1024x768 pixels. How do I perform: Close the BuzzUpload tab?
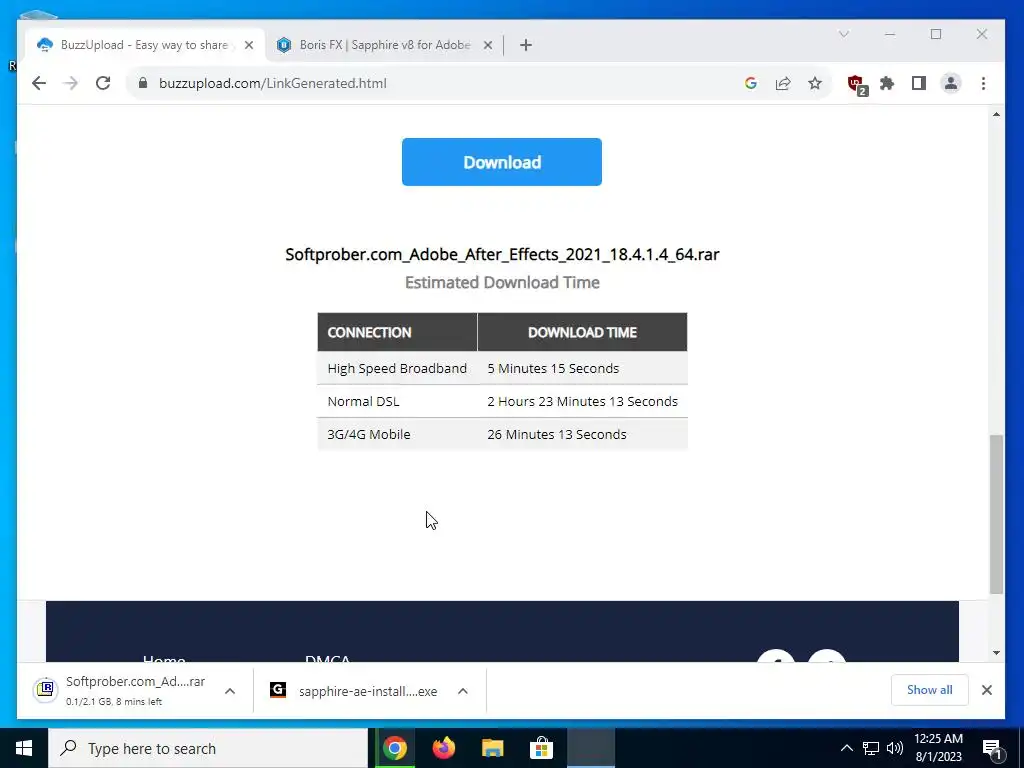(x=249, y=45)
